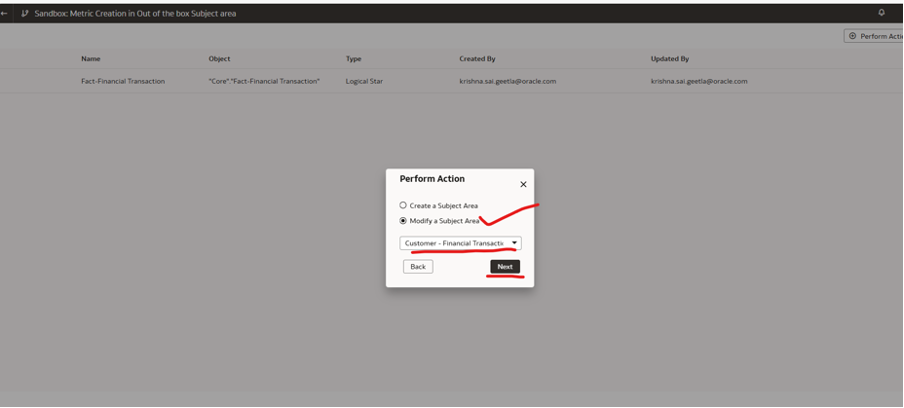Image resolution: width=904 pixels, height=408 pixels.
Task: Sort by Object column header
Action: [219, 59]
